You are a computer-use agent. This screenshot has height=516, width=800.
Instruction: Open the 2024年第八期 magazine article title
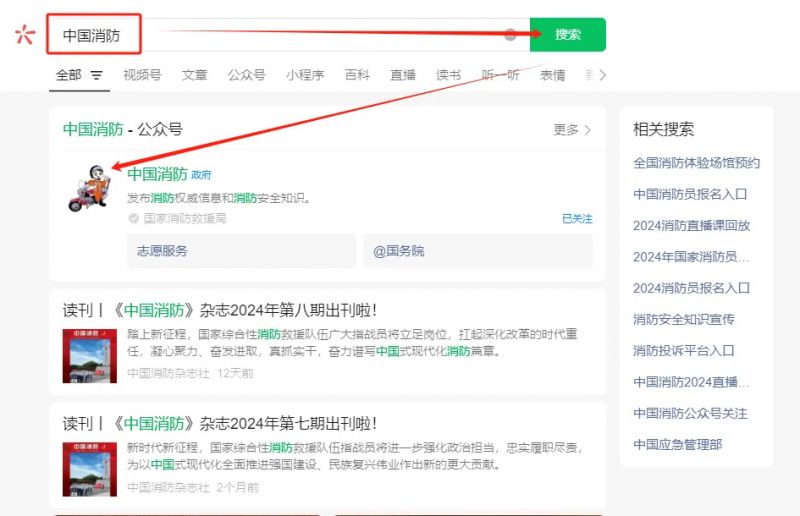(220, 310)
